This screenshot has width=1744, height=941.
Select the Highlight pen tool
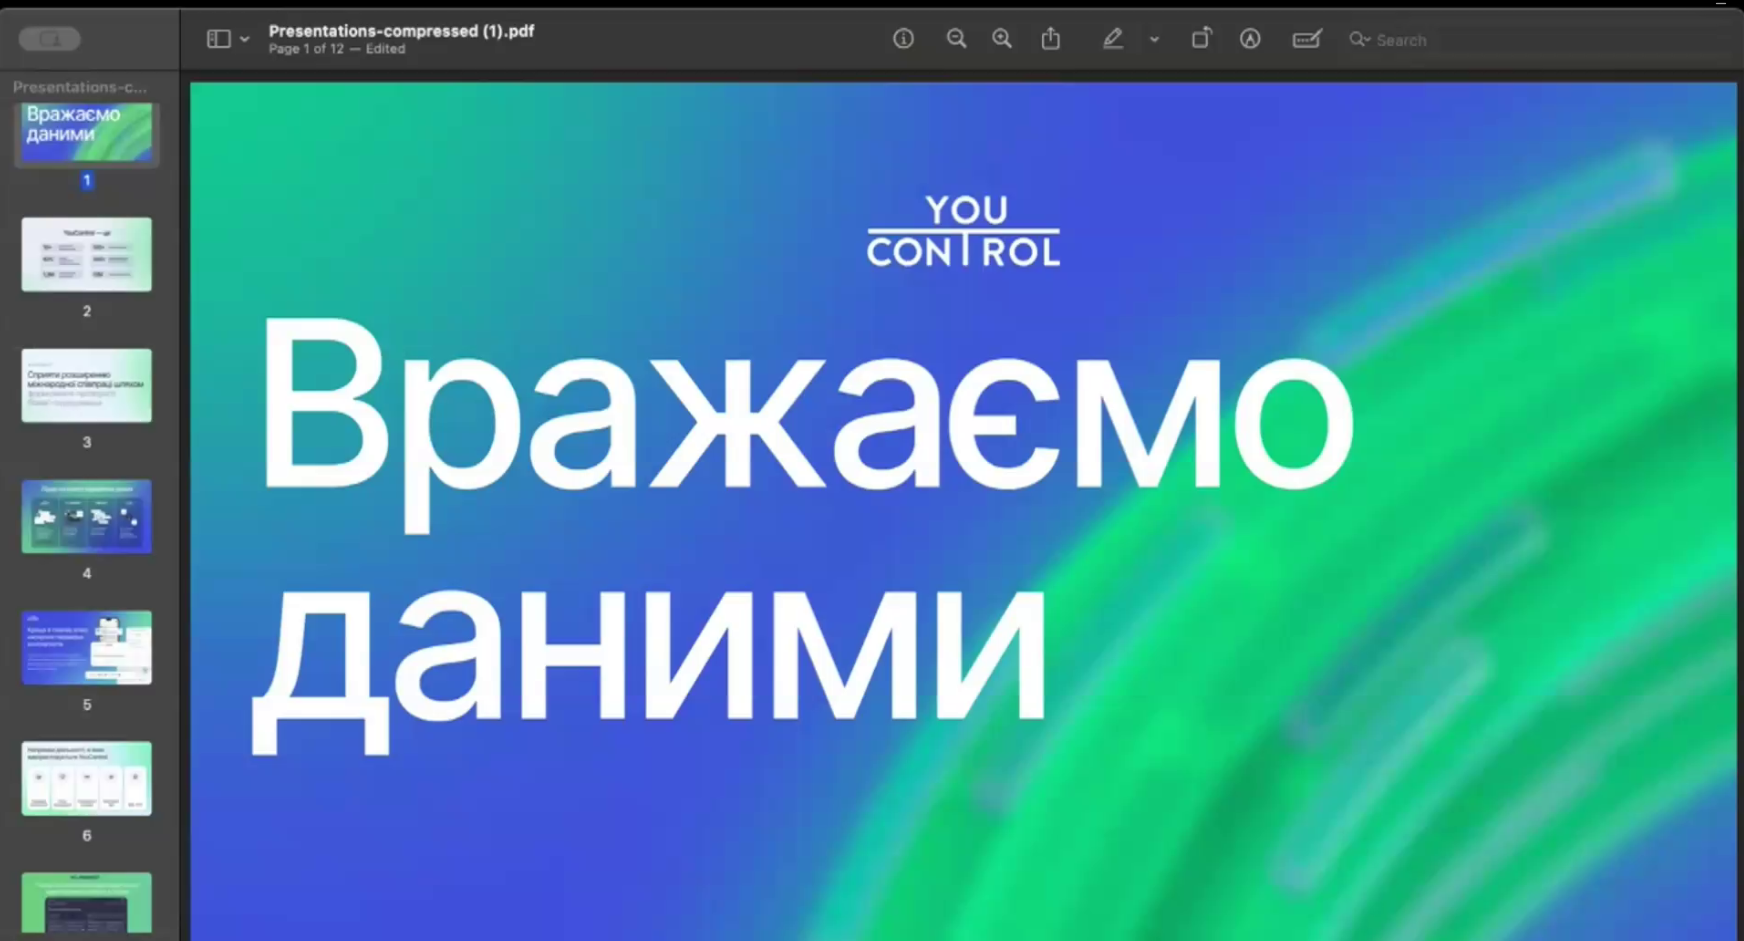[1112, 39]
